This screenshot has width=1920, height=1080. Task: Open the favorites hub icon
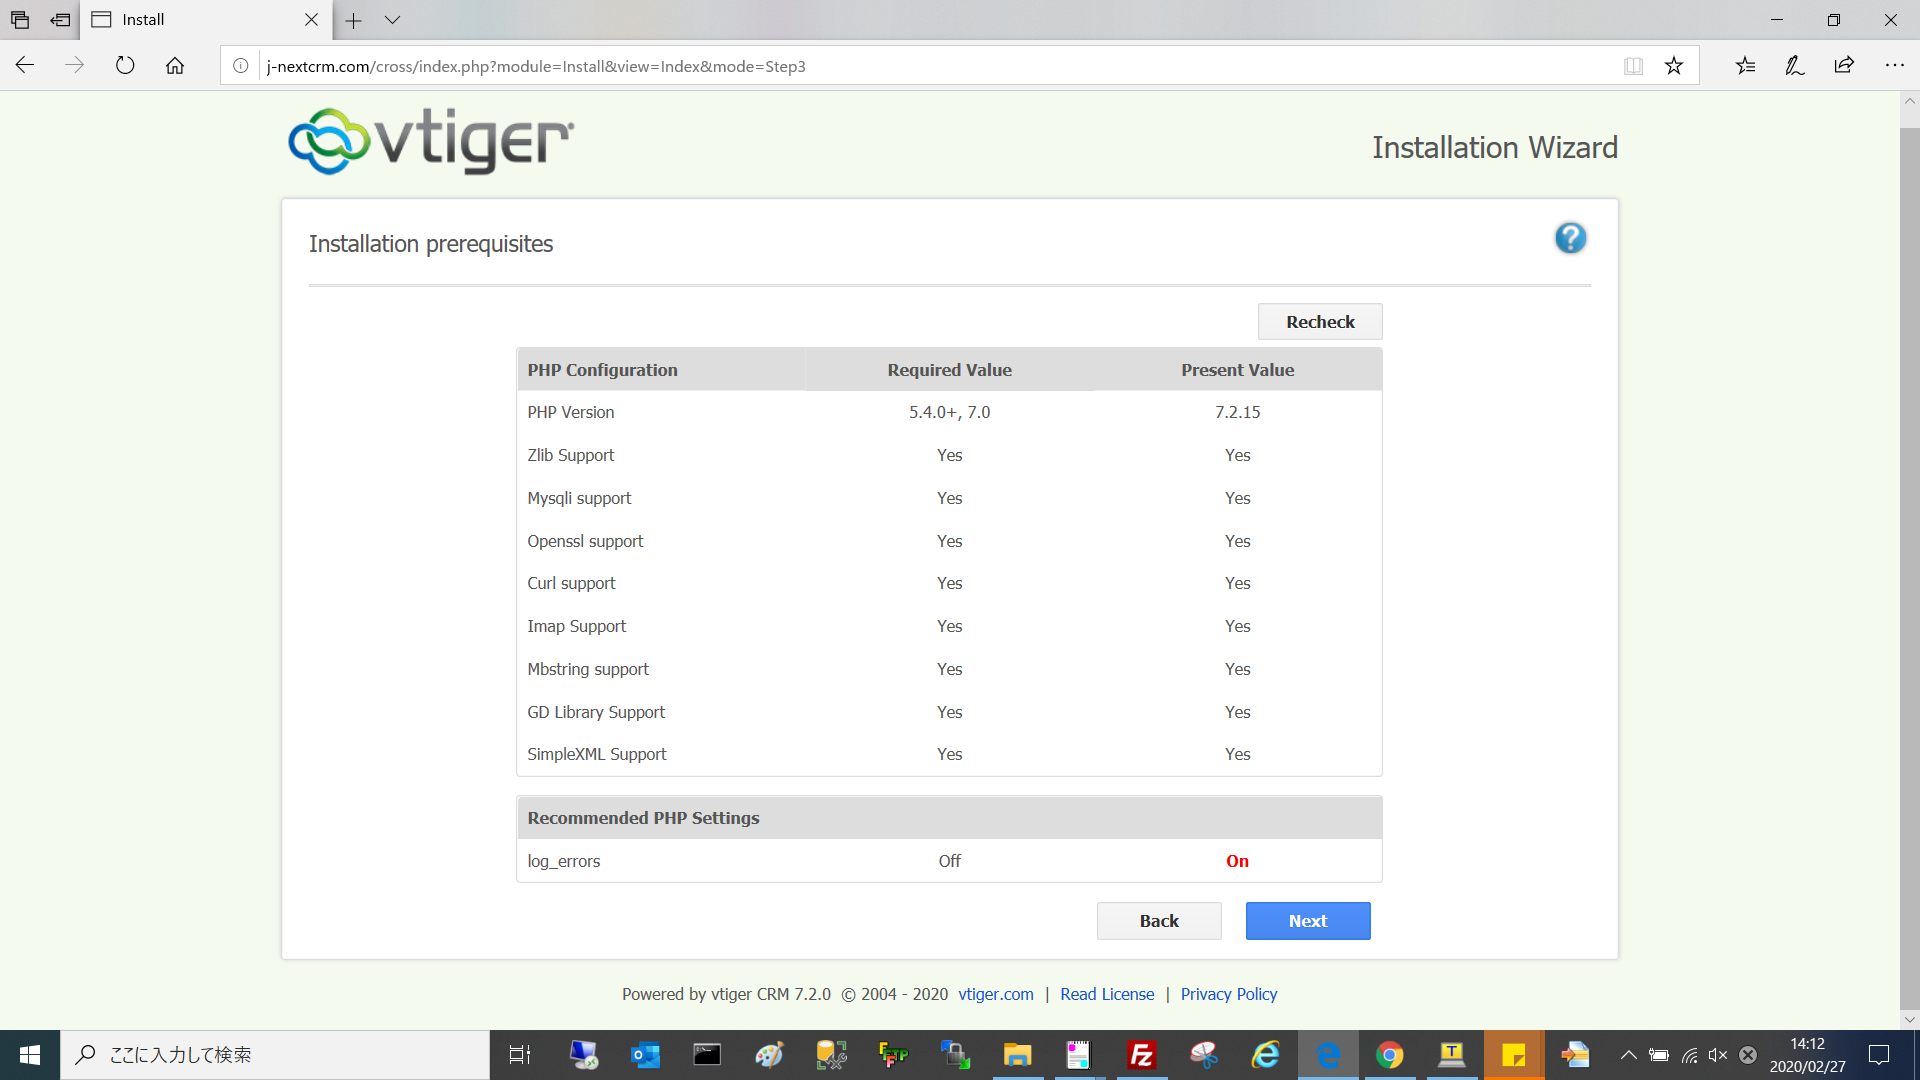click(x=1745, y=66)
